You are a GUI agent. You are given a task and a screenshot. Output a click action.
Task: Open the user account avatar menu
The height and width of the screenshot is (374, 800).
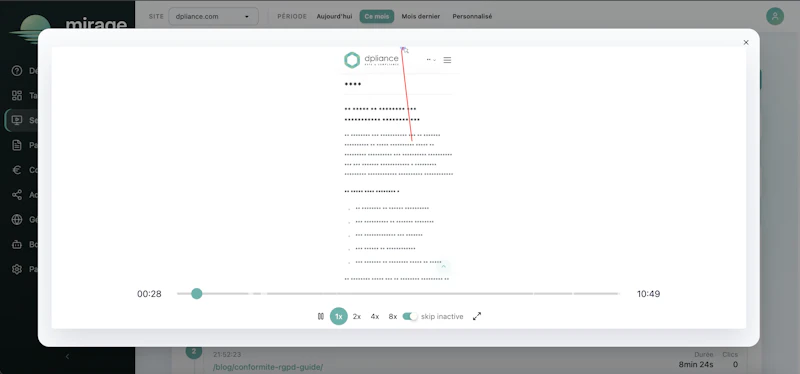point(774,16)
